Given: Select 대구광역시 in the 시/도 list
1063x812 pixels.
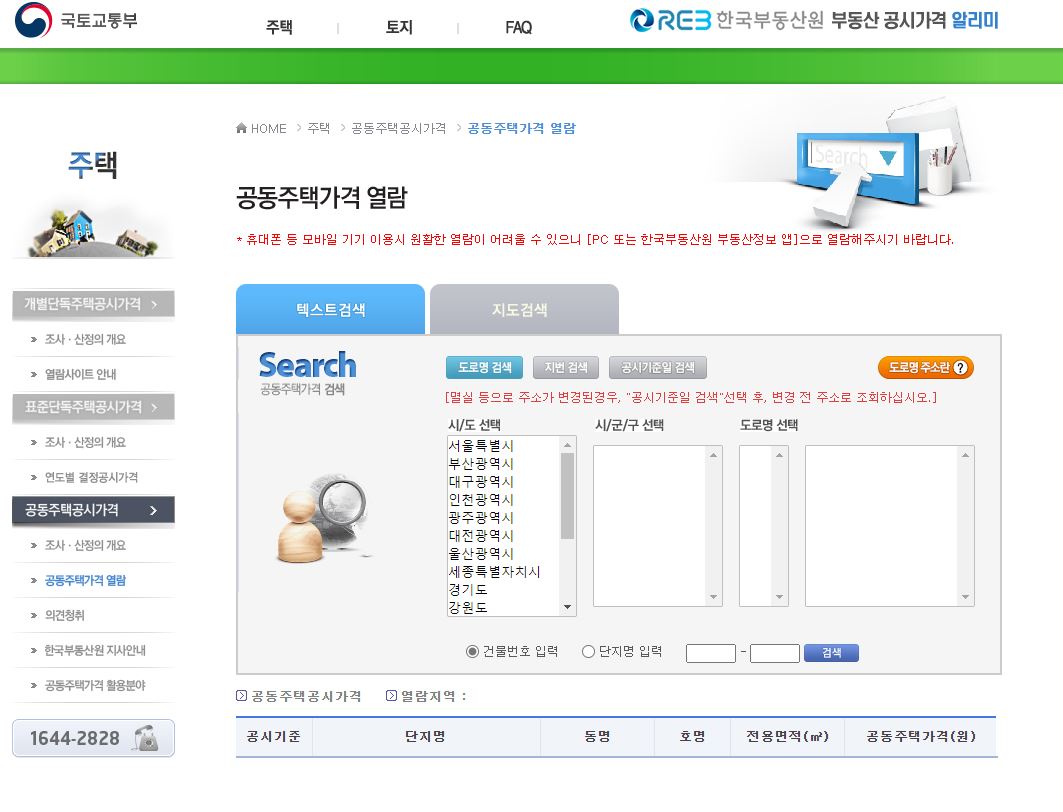Looking at the screenshot, I should click(504, 481).
